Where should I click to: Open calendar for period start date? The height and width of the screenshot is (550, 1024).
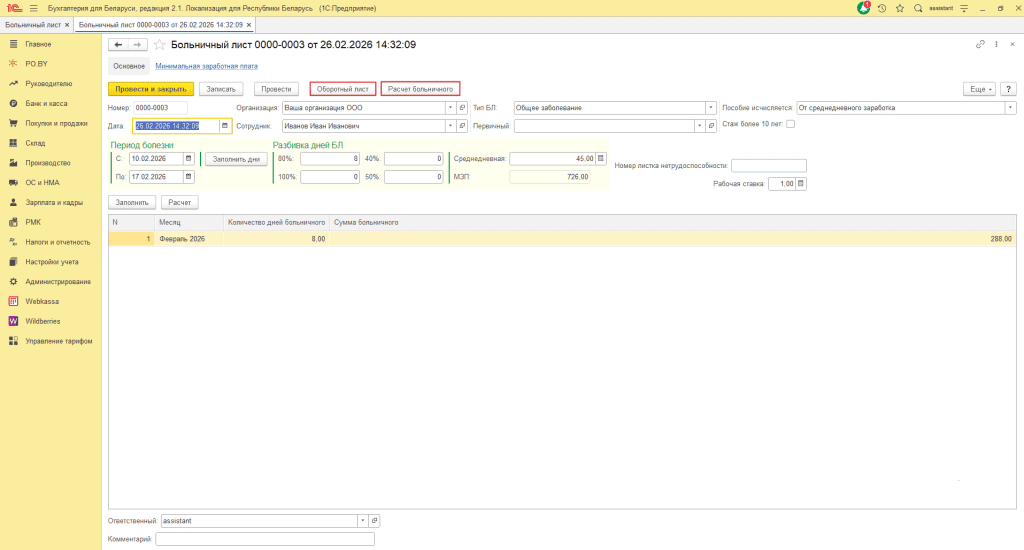coord(188,158)
